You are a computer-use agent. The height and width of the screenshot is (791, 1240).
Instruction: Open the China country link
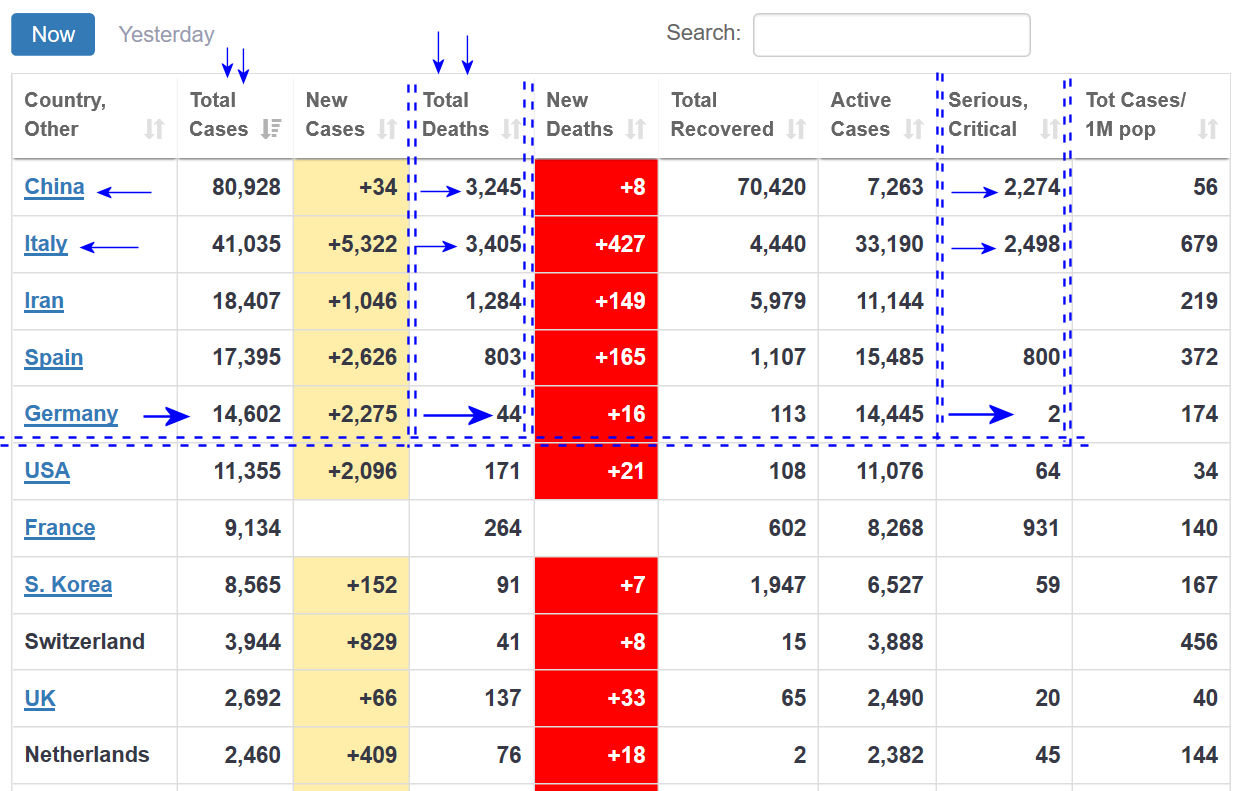coord(54,187)
